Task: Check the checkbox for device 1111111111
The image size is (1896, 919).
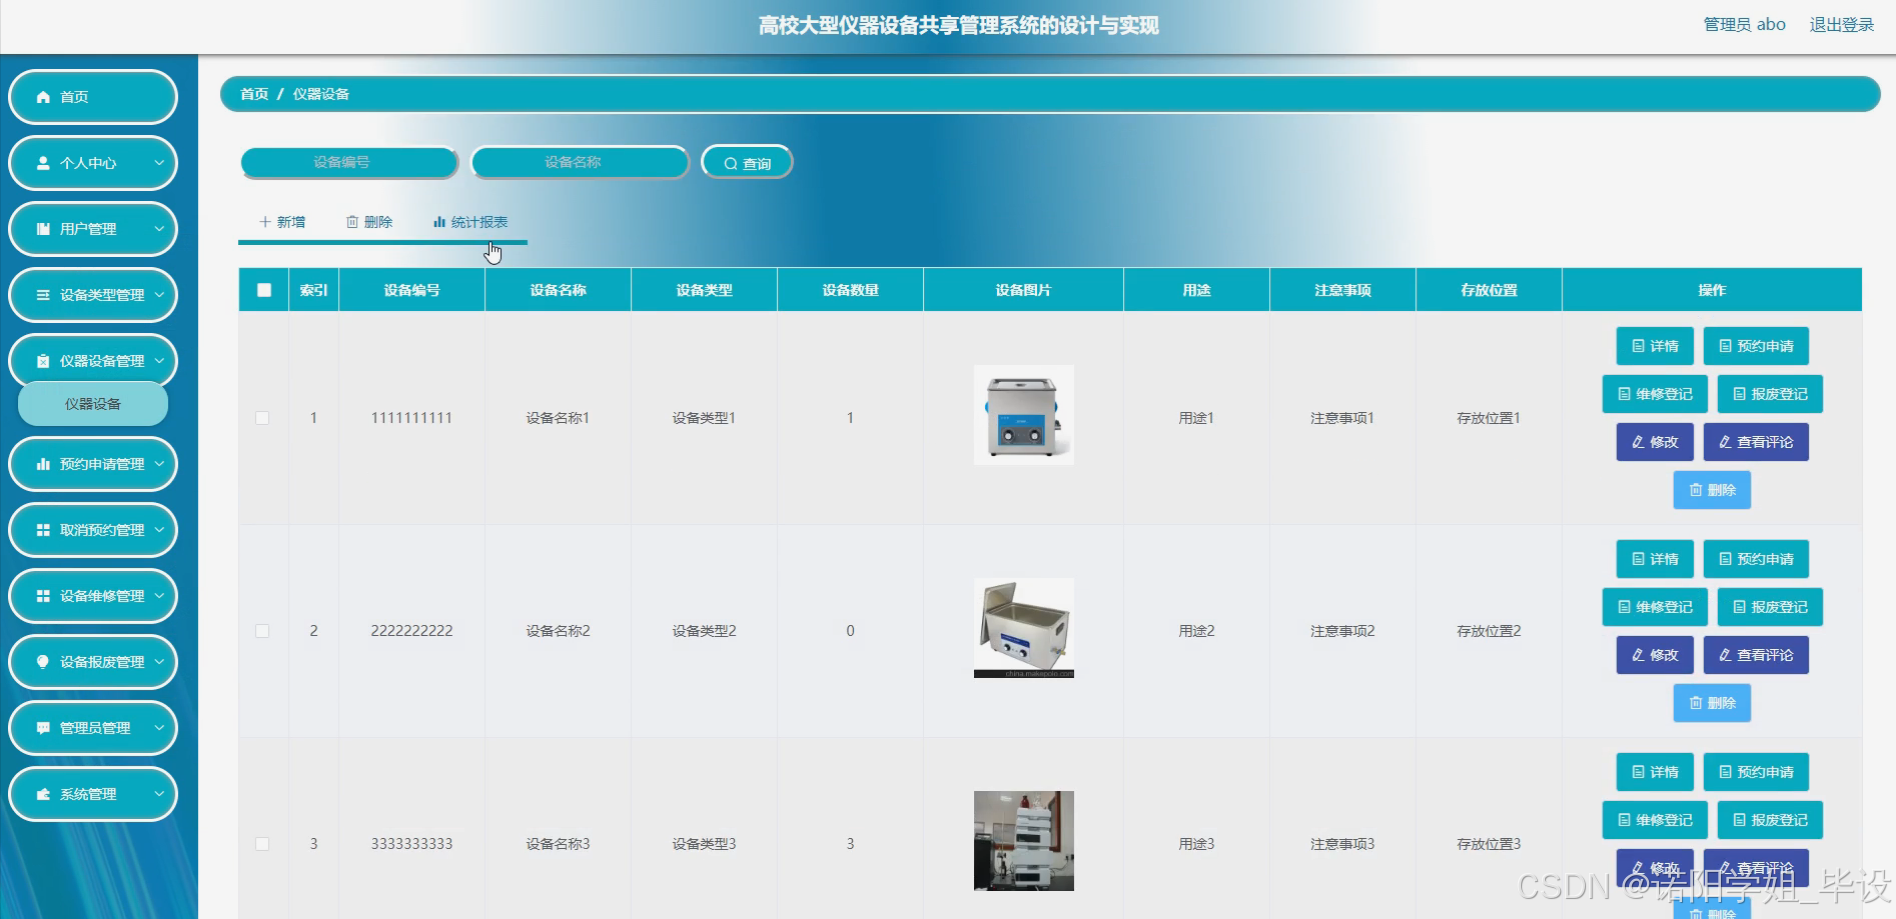Action: (263, 417)
